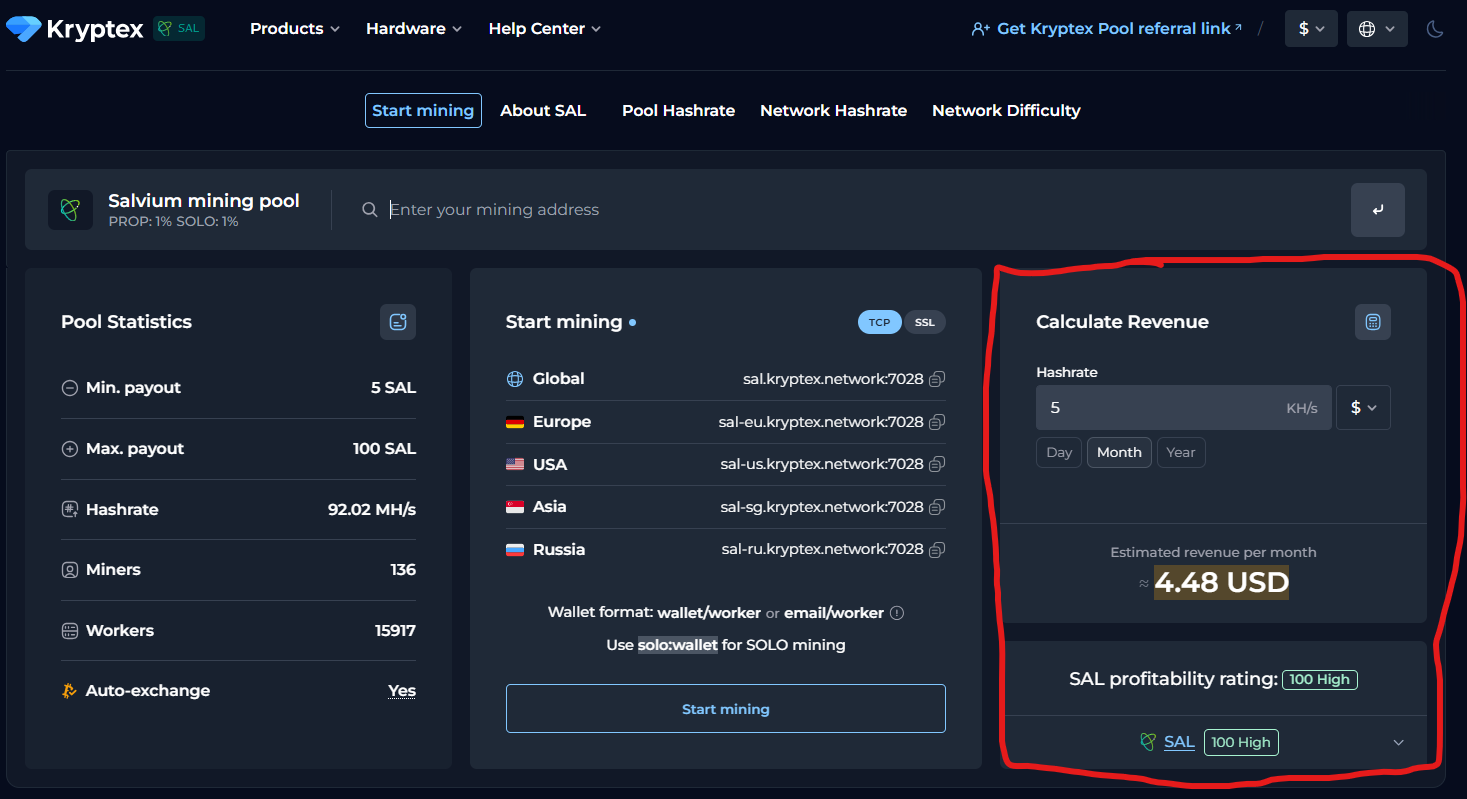Click the wallet format info icon

coord(897,613)
